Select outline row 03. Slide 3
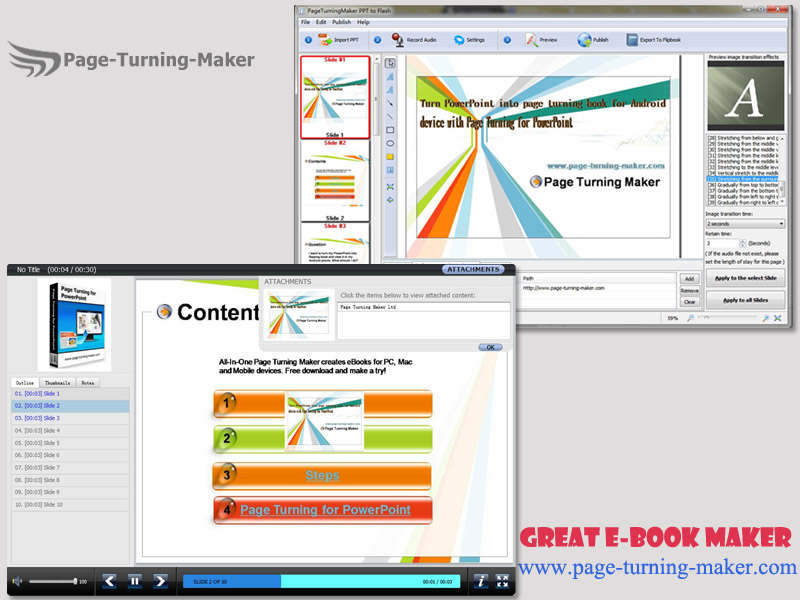The width and height of the screenshot is (800, 600). tap(70, 418)
